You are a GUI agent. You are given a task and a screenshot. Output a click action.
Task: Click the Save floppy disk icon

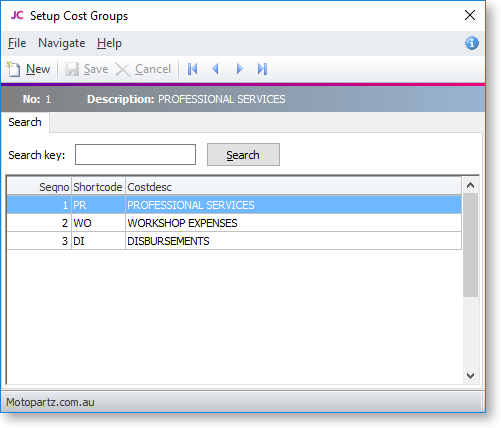[72, 69]
